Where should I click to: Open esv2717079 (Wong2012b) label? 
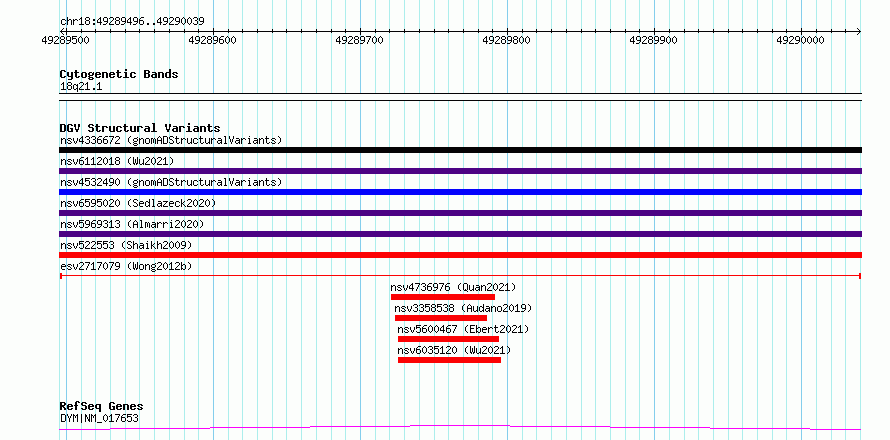coord(126,266)
